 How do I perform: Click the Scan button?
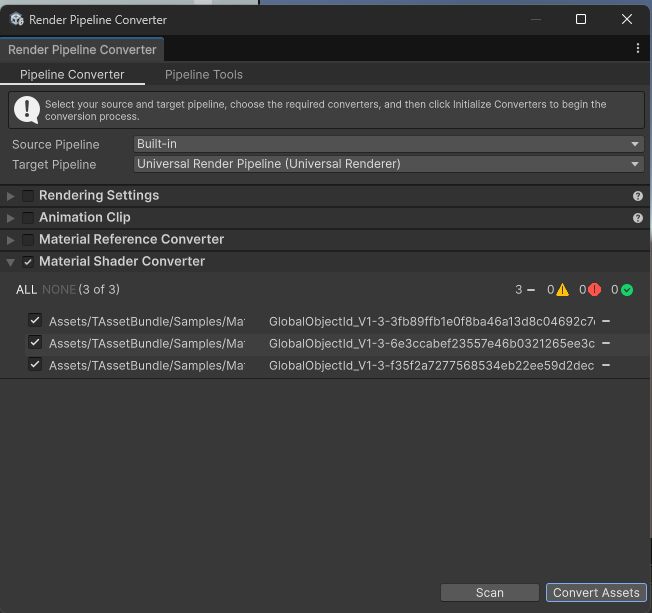pyautogui.click(x=489, y=593)
